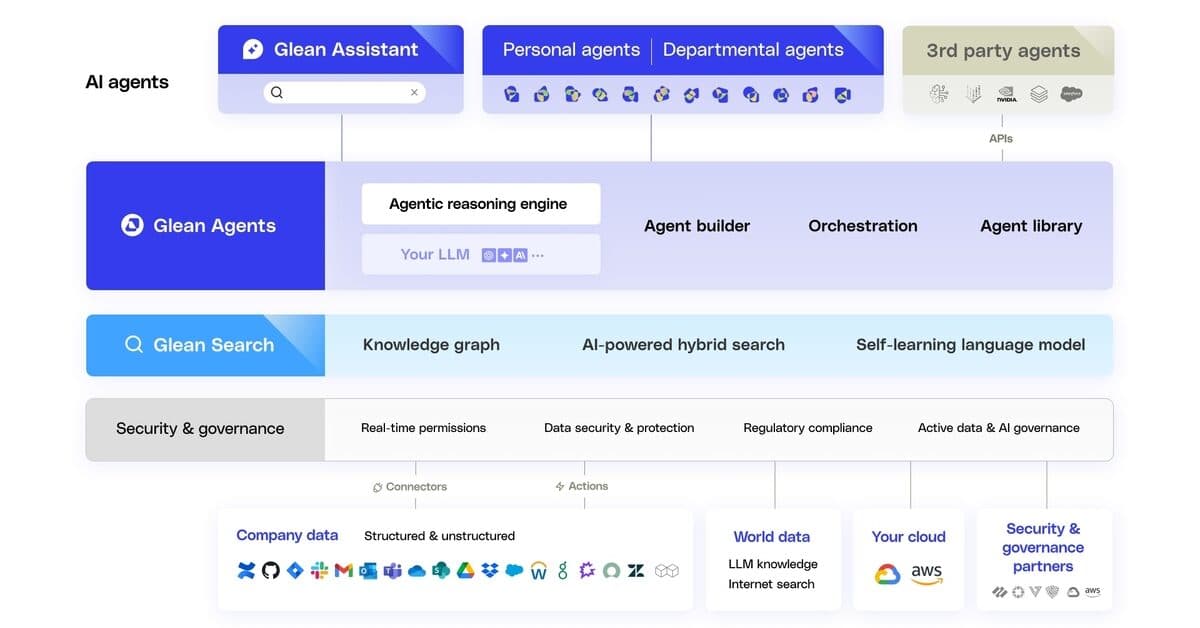Screen dimensions: 1200x628
Task: Click the Glean Search magnifier icon
Action: pos(133,344)
